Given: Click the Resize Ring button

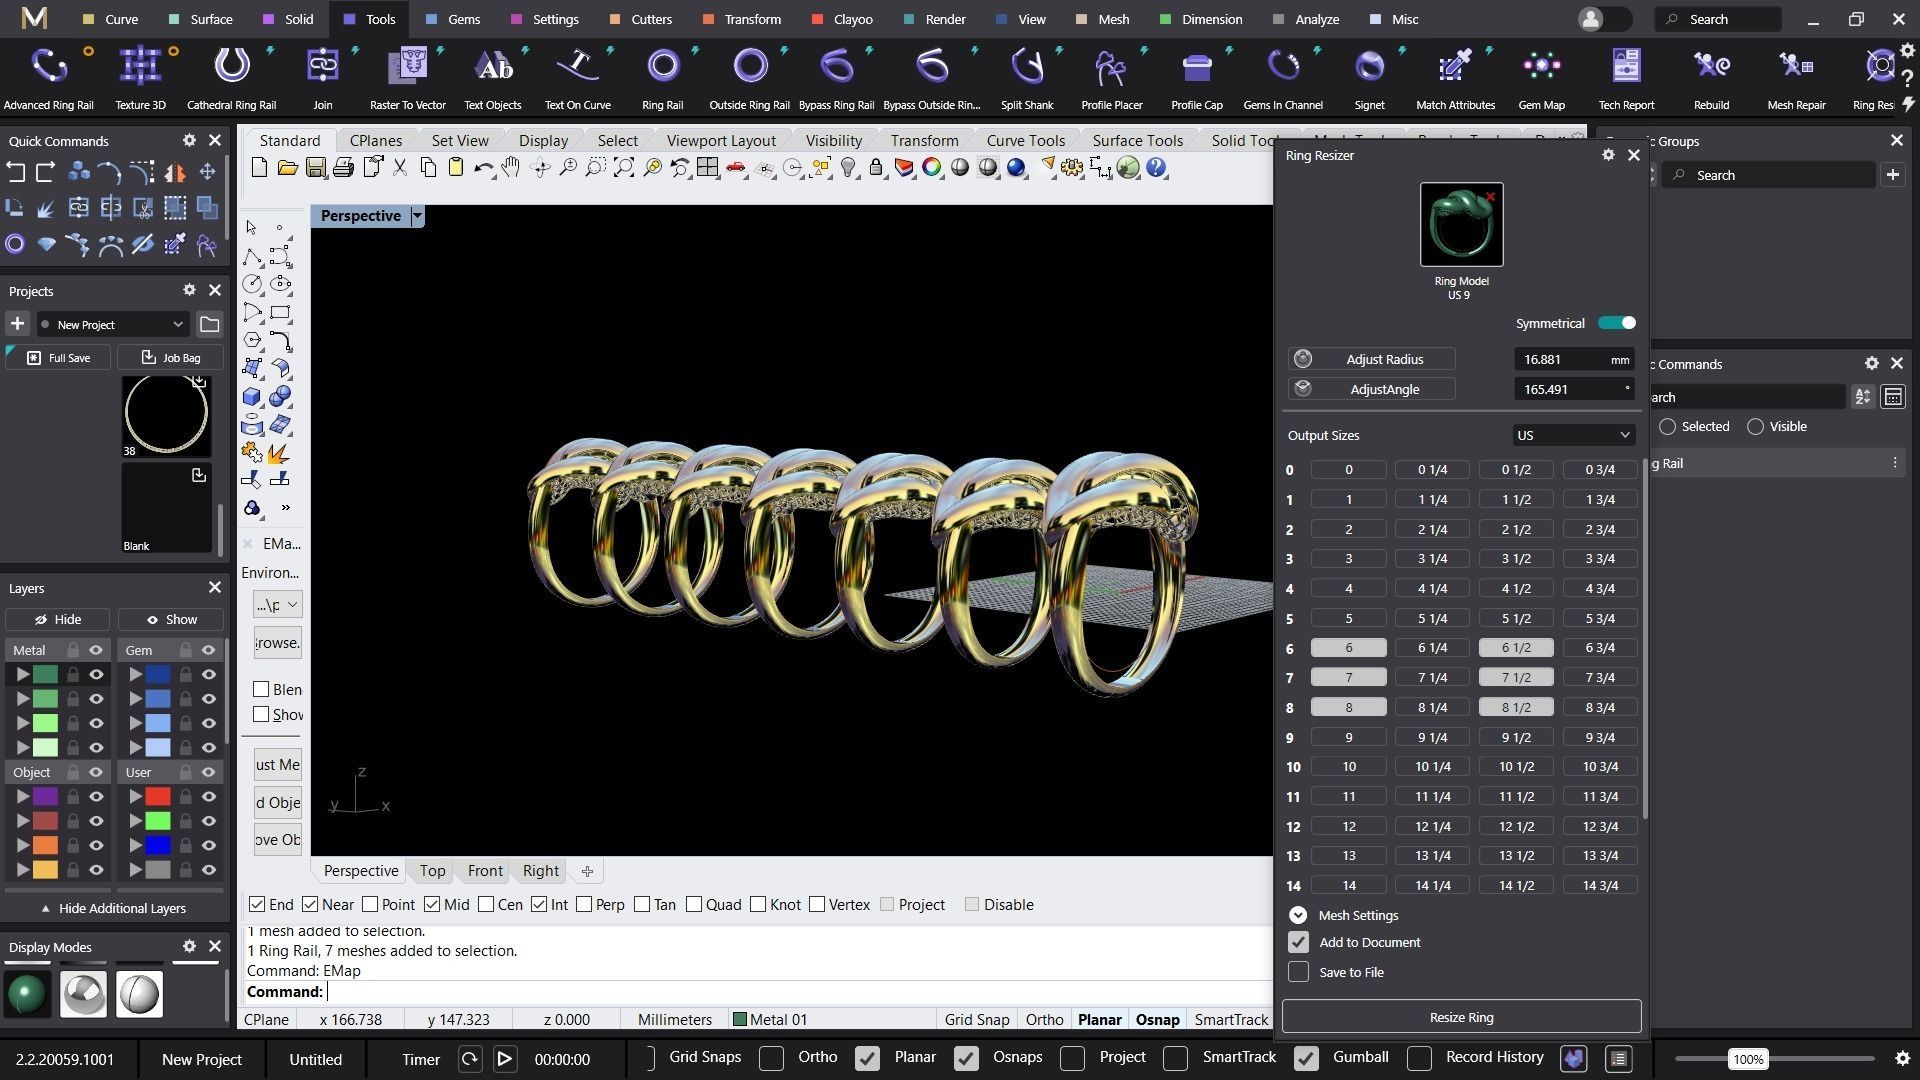Looking at the screenshot, I should coord(1461,1018).
